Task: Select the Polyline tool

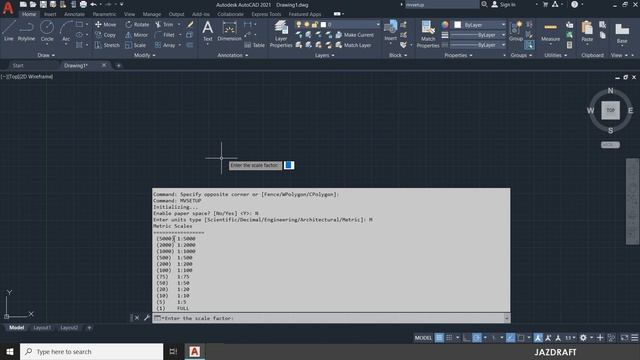Action: tap(26, 31)
